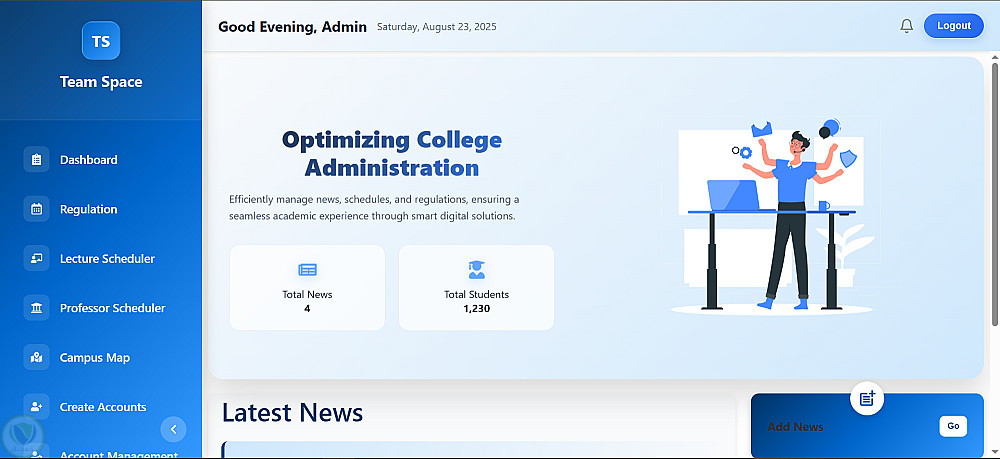1000x459 pixels.
Task: Open notifications via the bell icon
Action: (906, 26)
